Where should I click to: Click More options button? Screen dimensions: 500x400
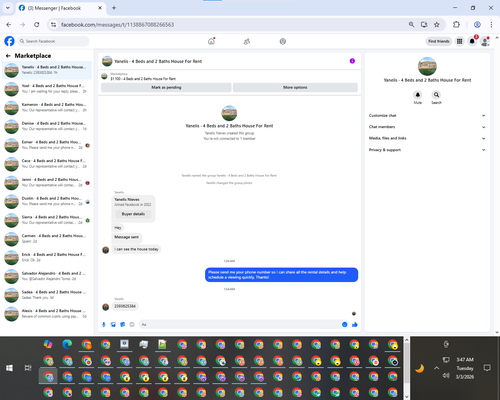click(x=295, y=87)
